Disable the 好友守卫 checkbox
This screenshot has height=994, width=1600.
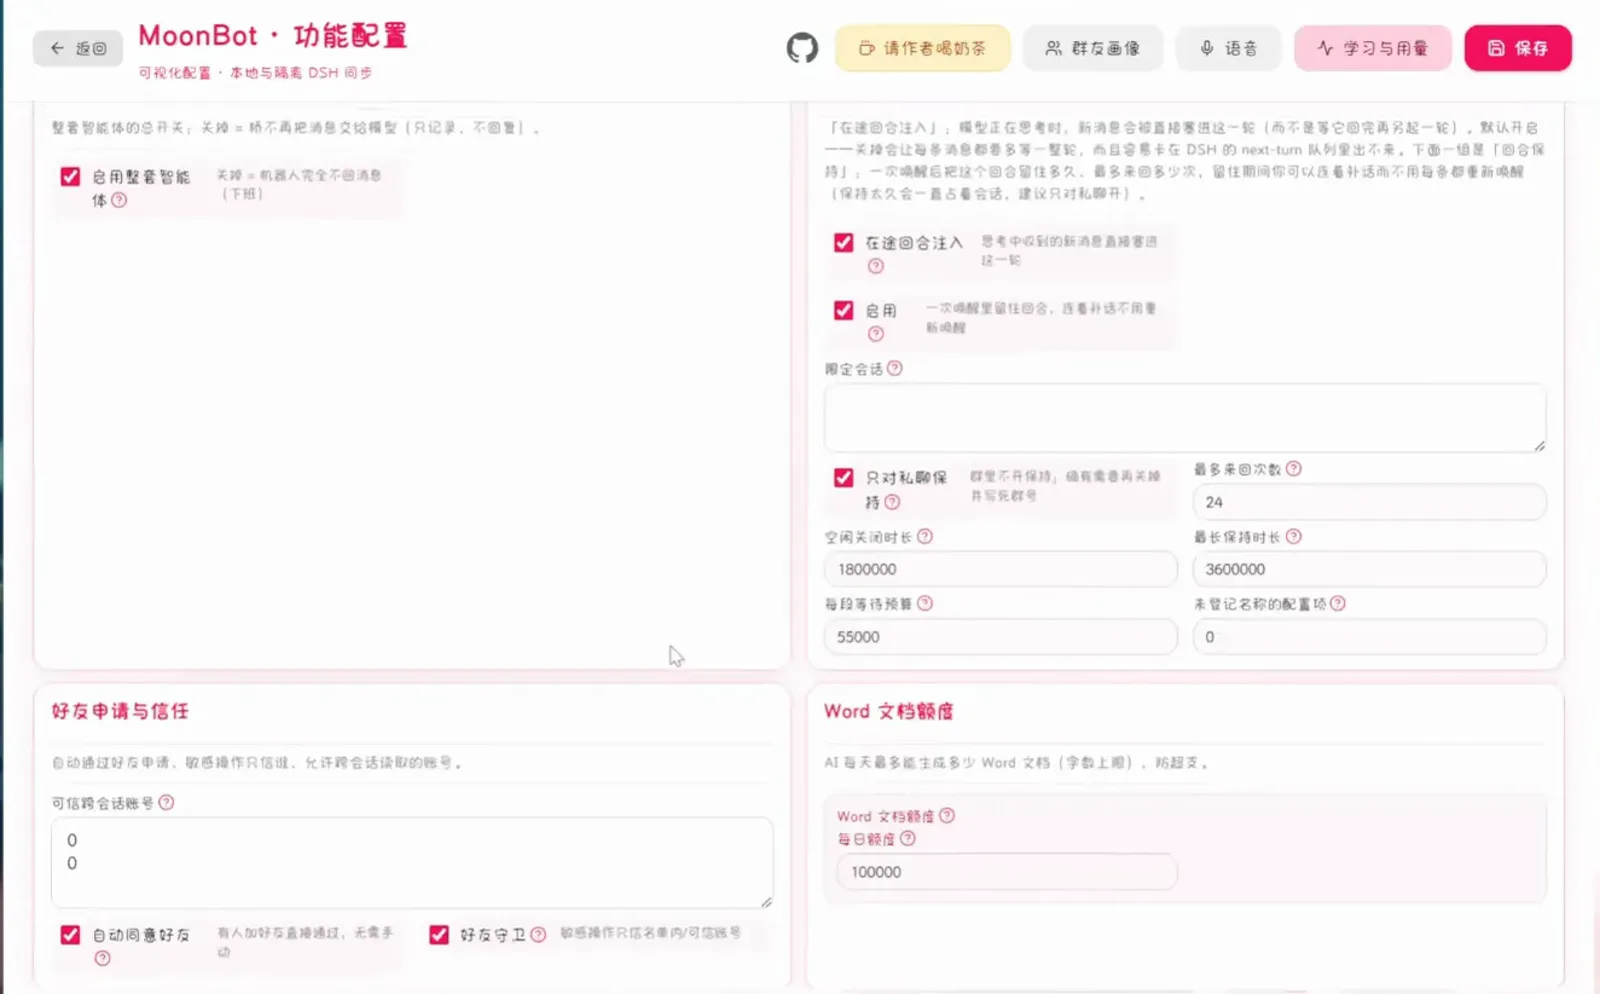click(439, 934)
